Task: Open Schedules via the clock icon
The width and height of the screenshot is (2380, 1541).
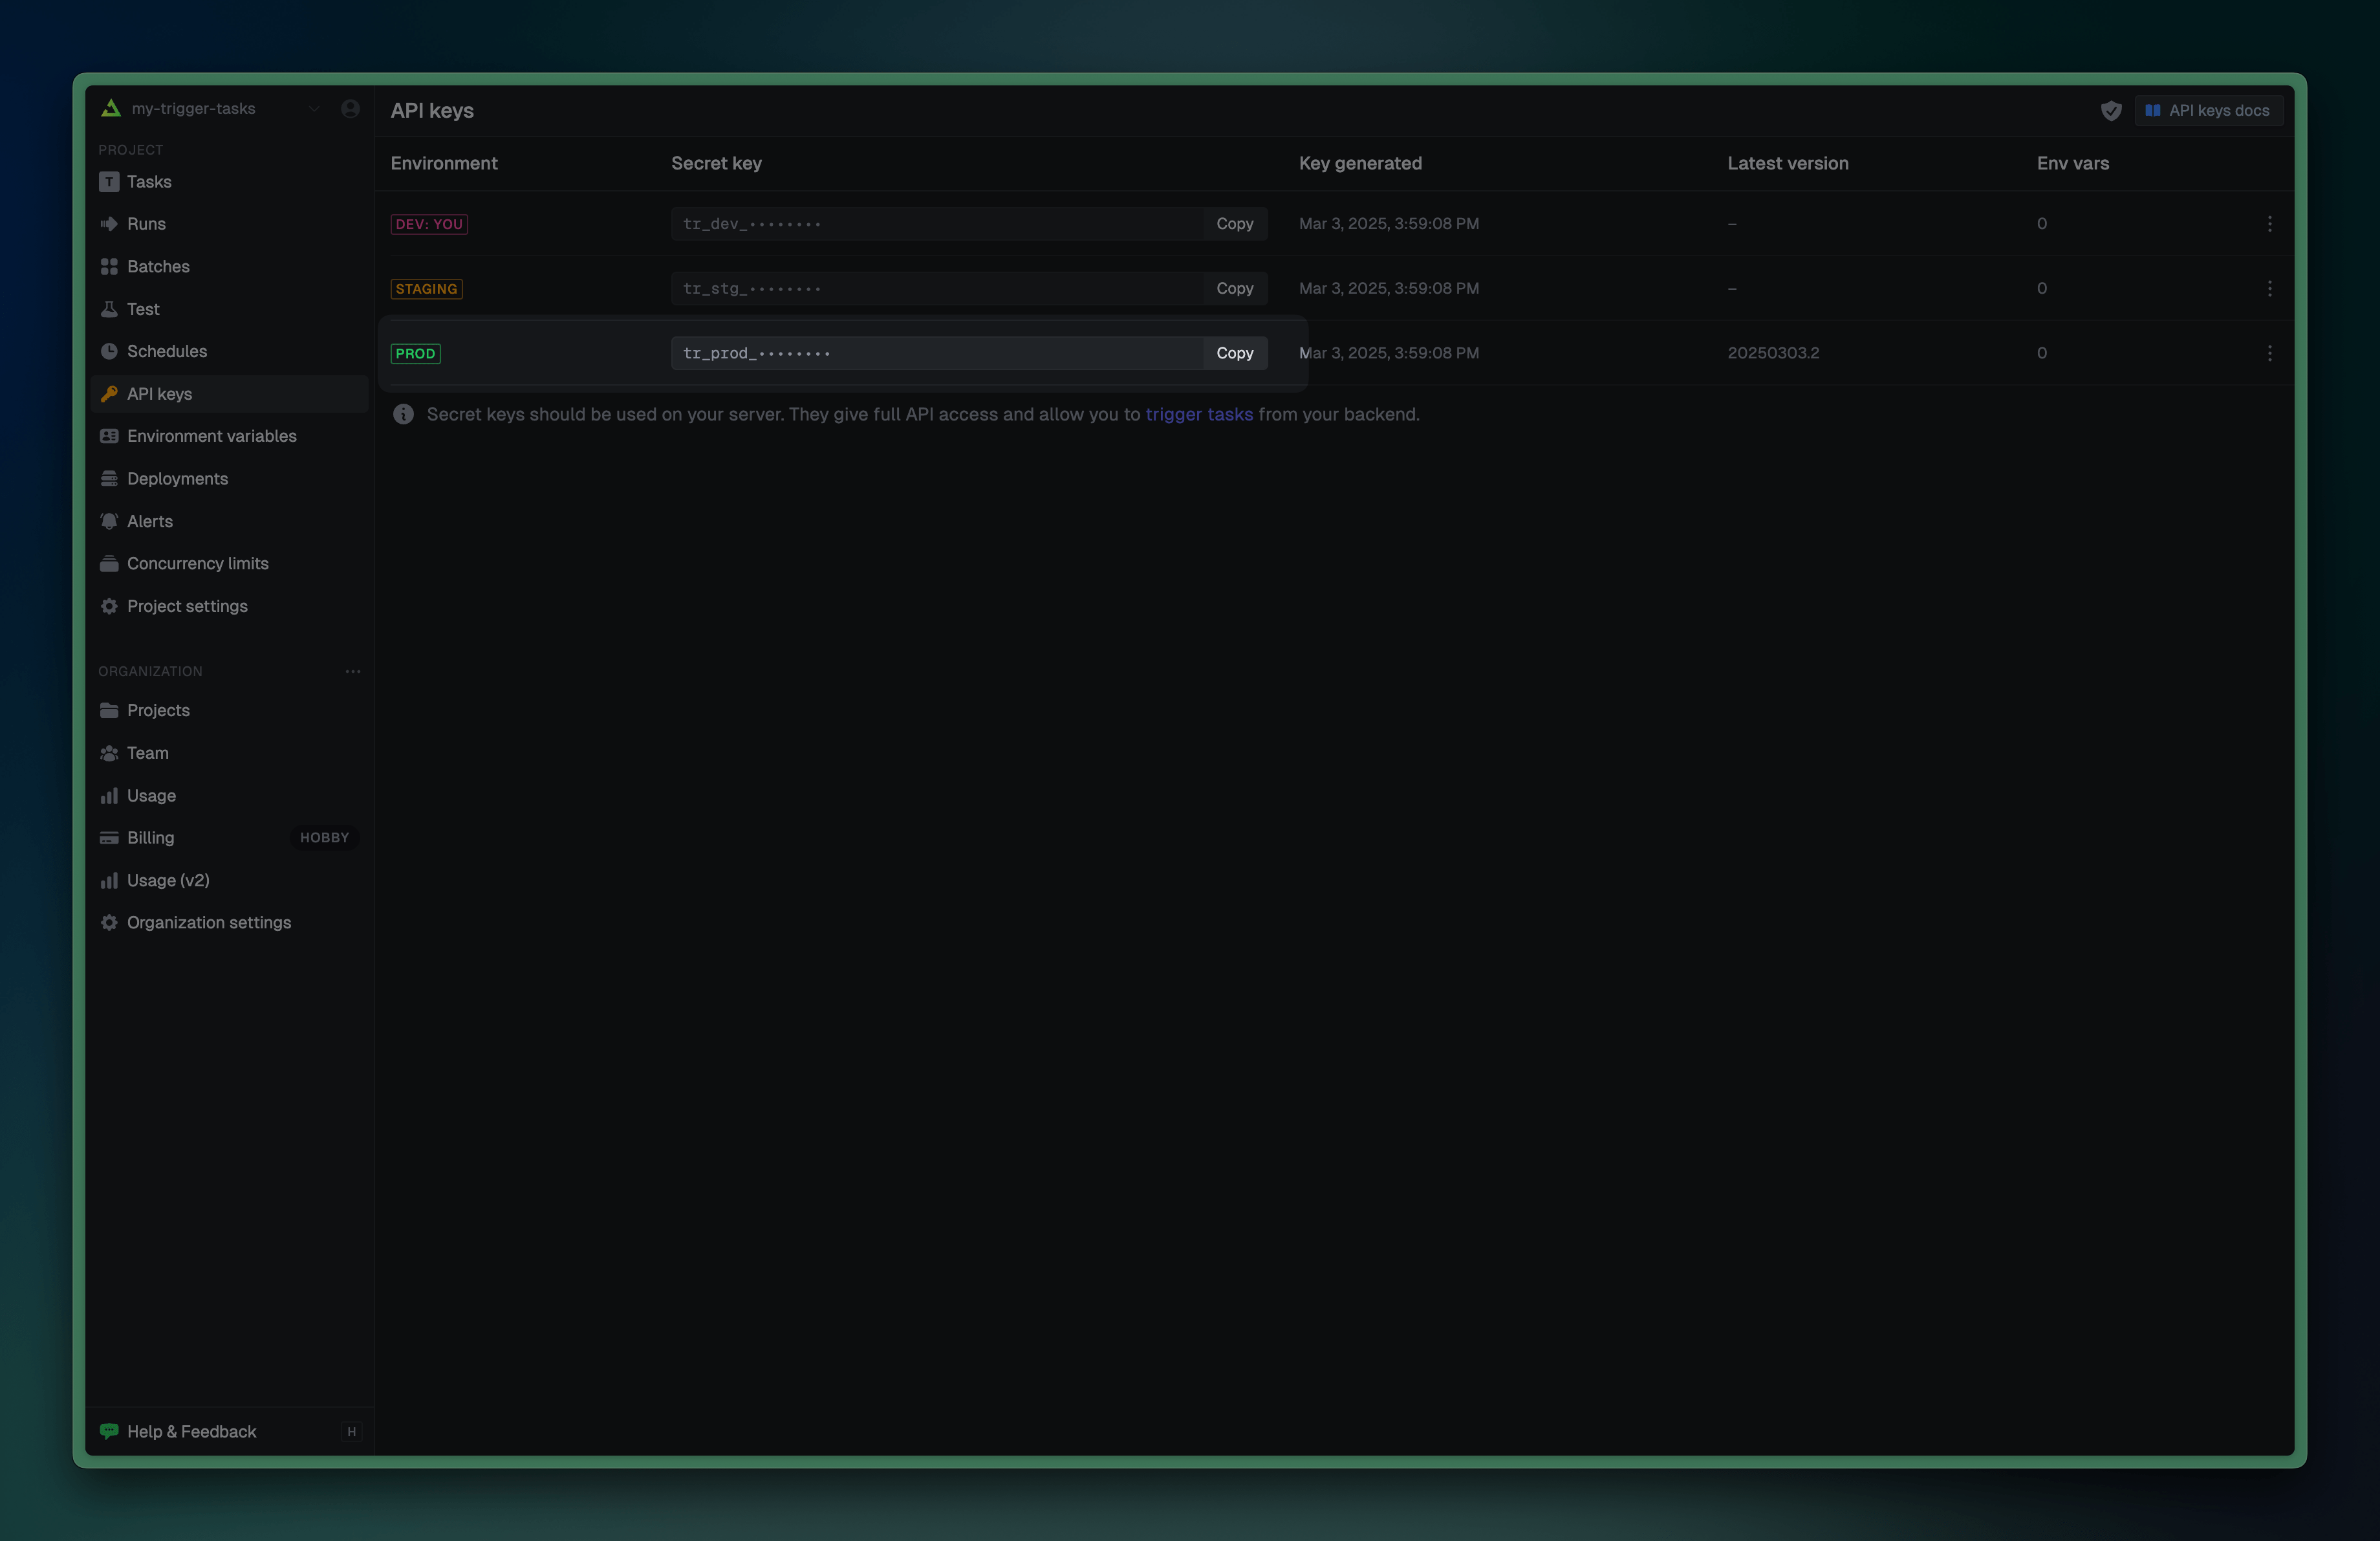Action: [110, 351]
